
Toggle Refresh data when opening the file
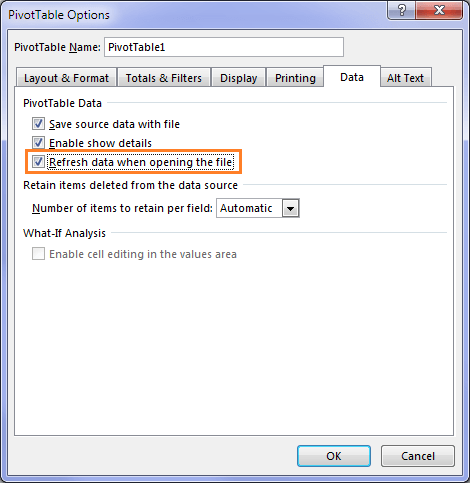38,162
